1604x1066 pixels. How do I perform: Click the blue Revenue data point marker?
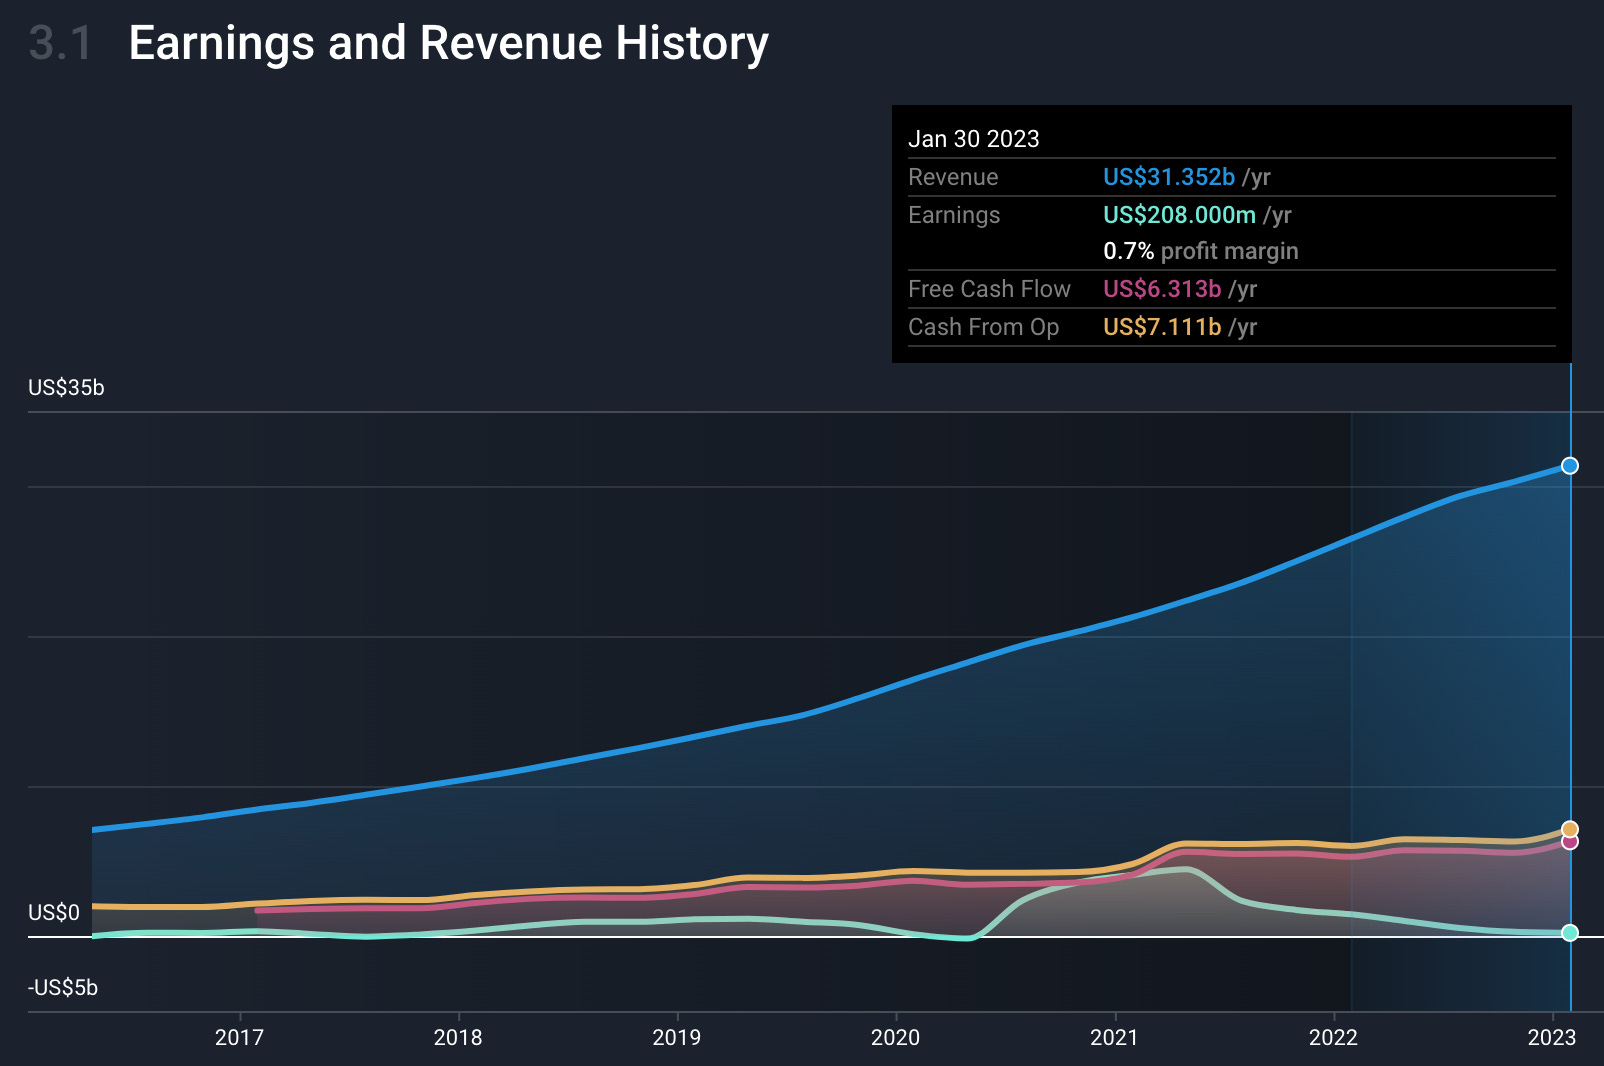1570,466
